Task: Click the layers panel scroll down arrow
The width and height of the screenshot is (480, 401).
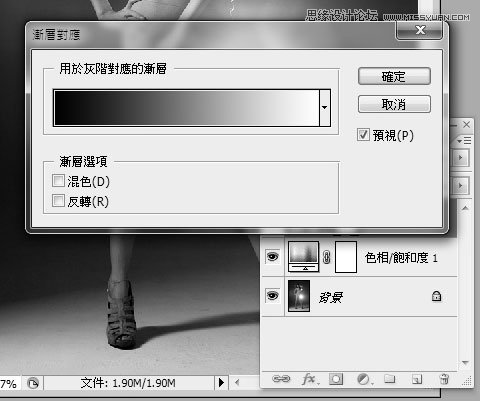Action: coord(465,362)
